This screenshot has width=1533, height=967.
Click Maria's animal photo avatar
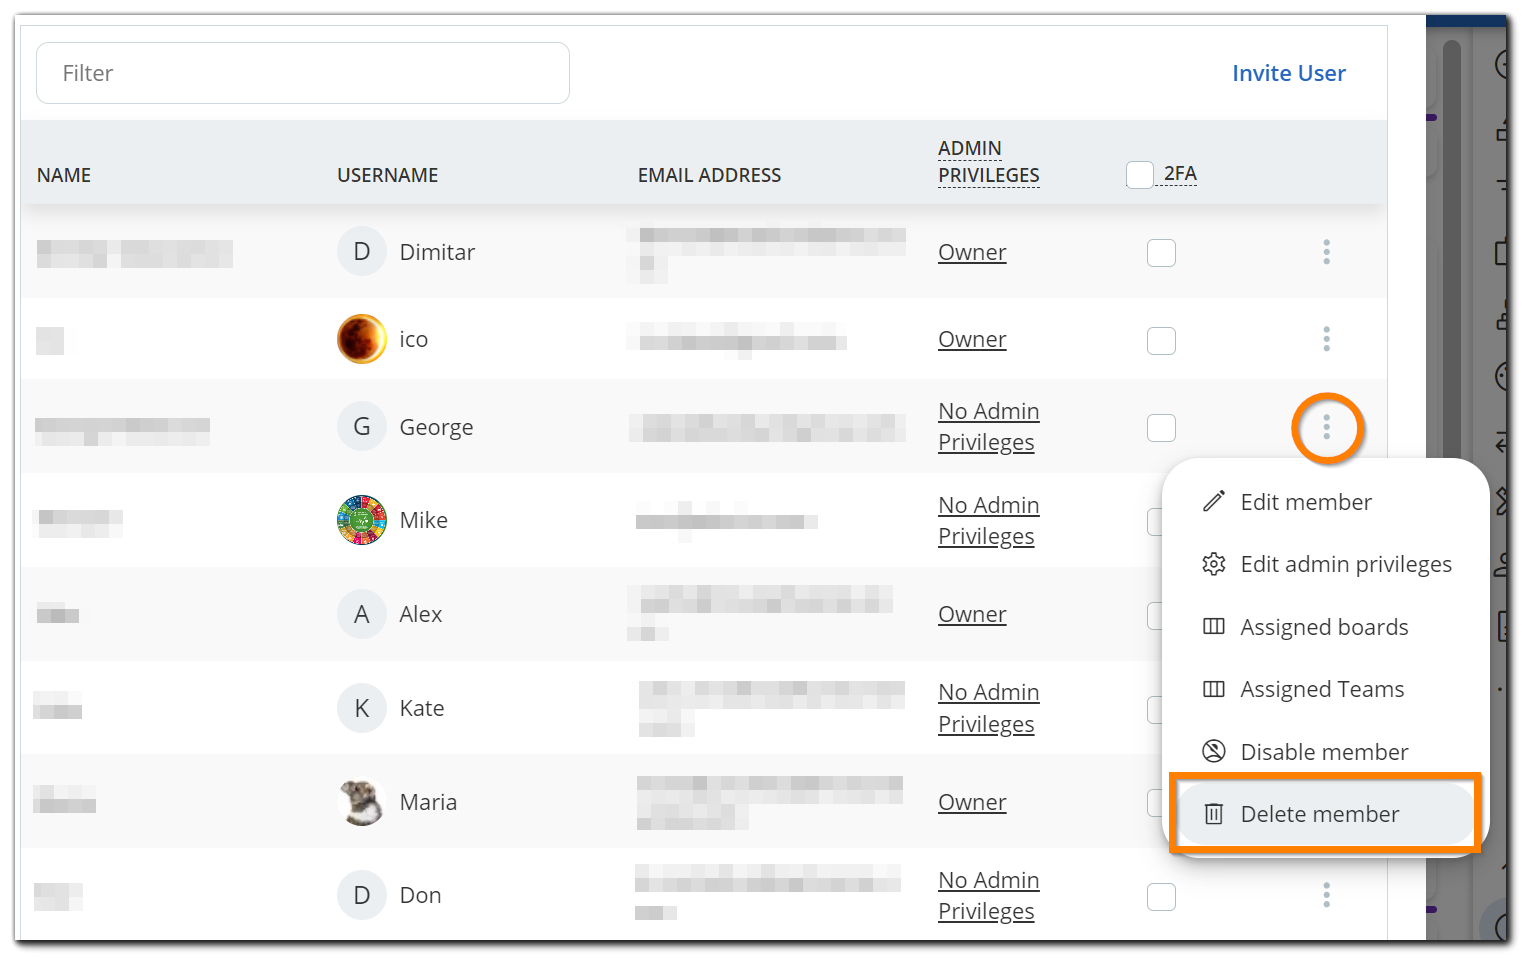click(x=361, y=802)
